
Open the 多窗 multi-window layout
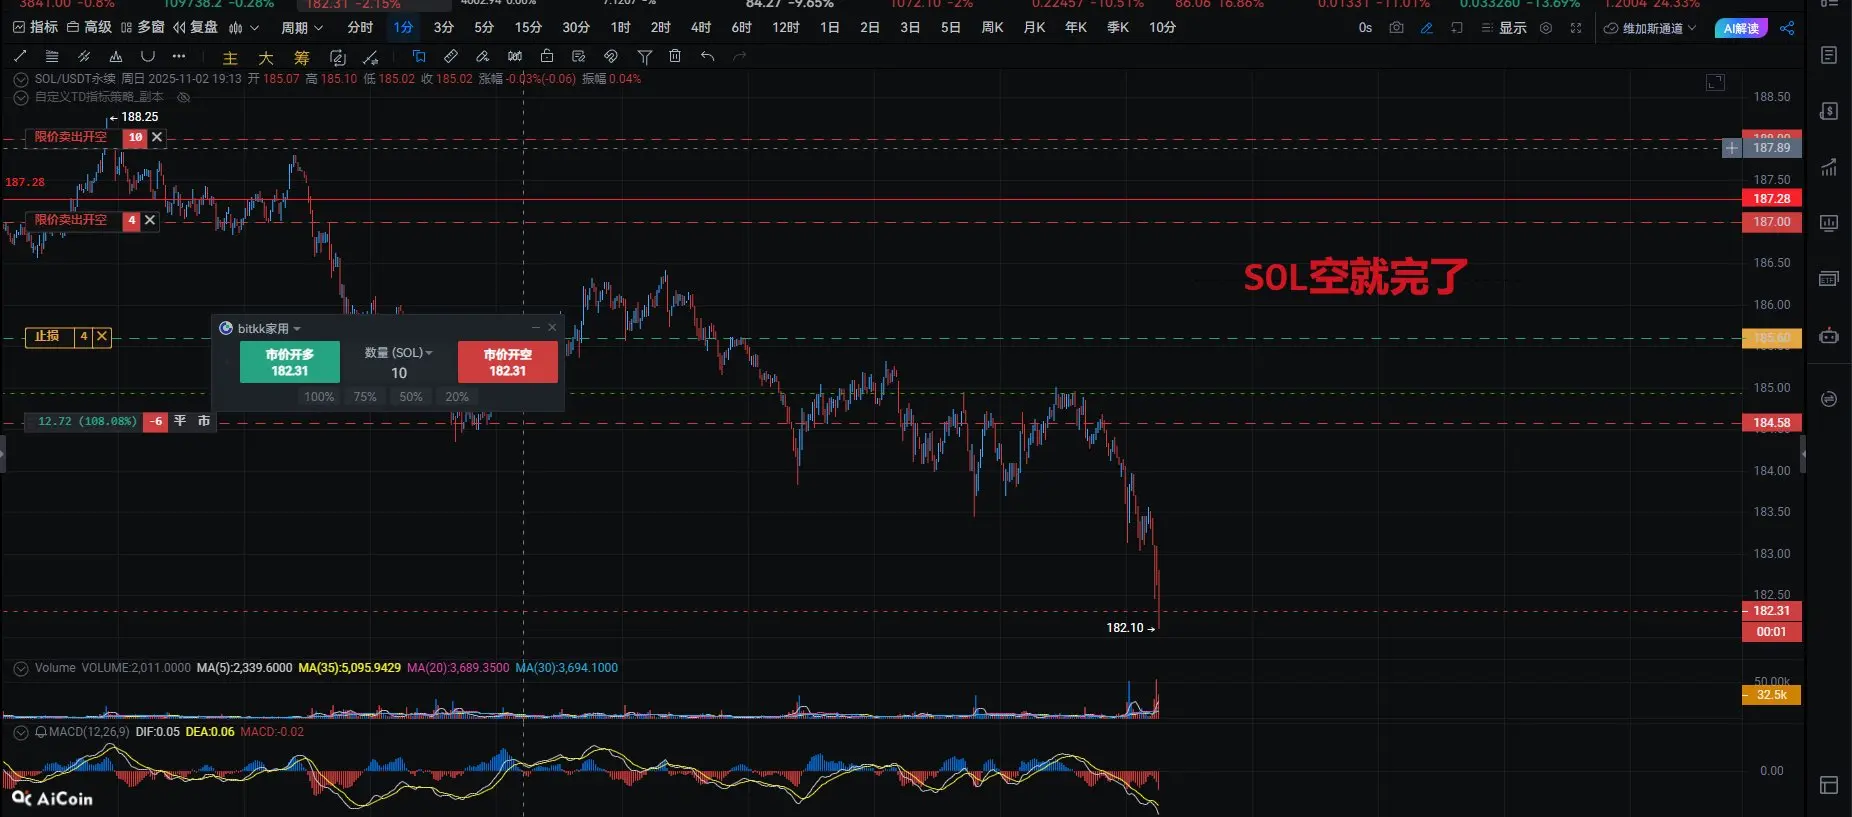(x=142, y=28)
